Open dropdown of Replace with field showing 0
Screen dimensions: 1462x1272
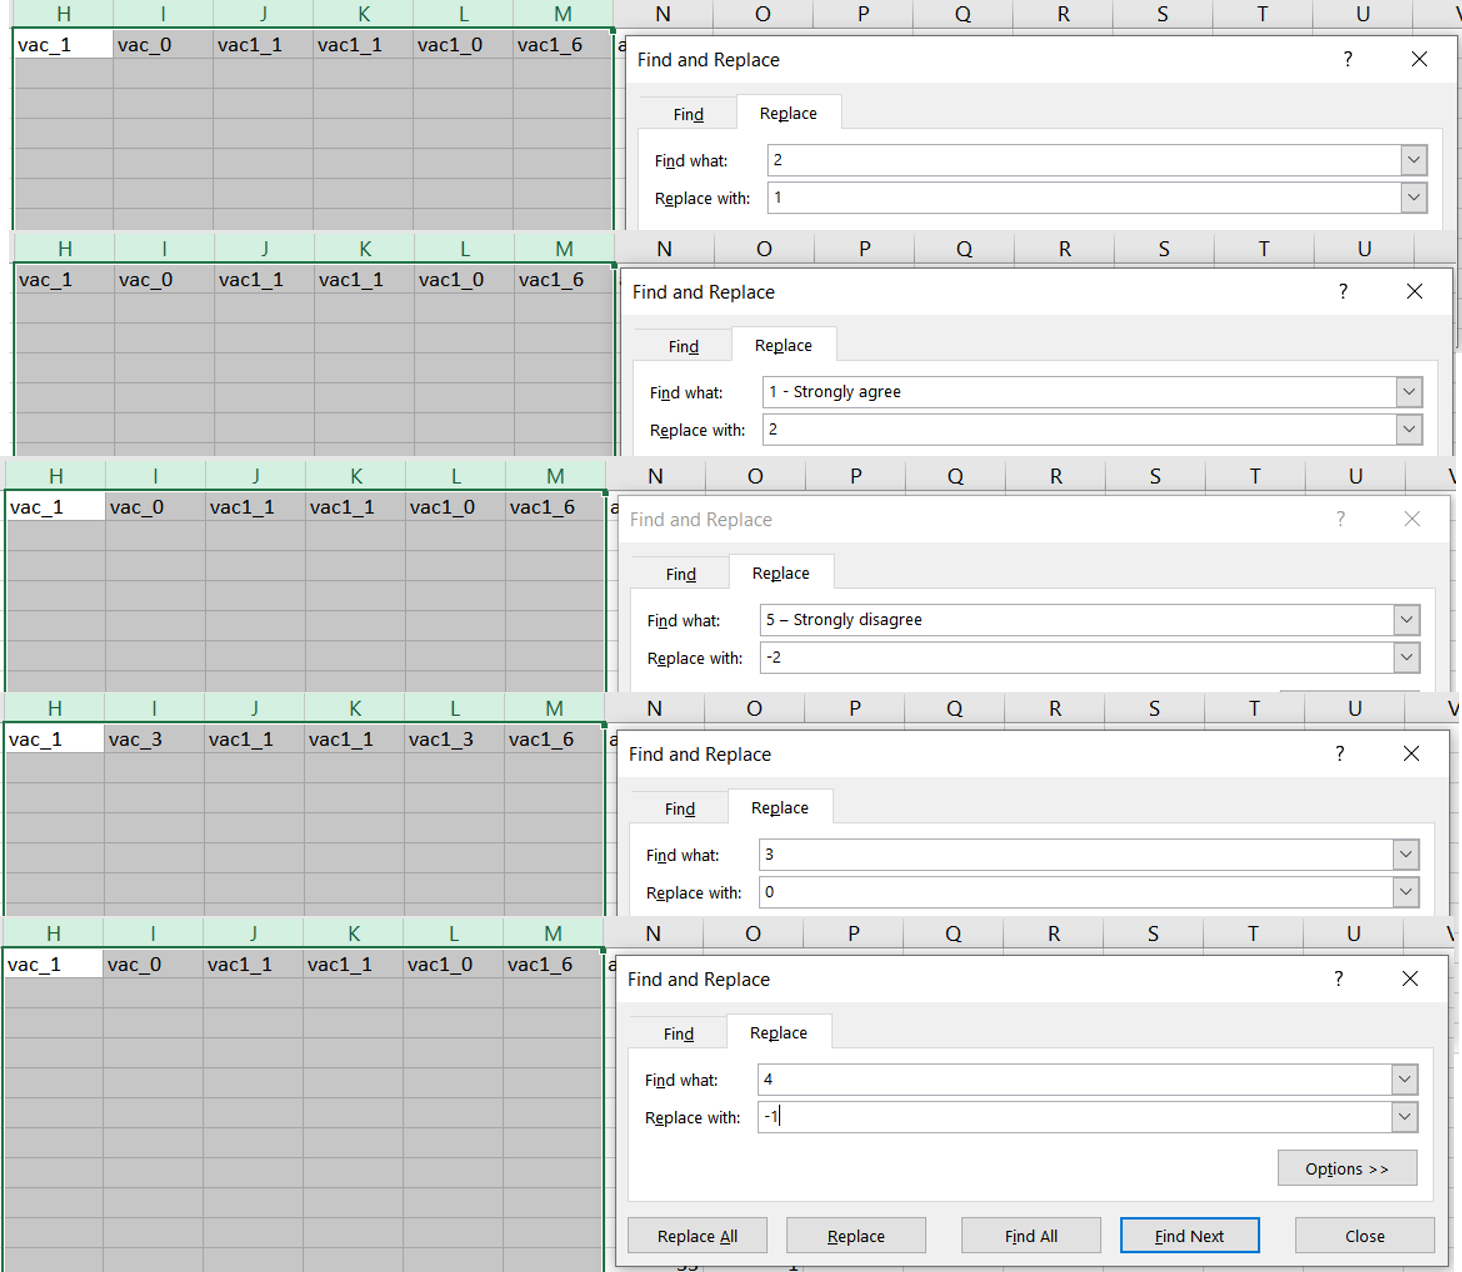(1405, 892)
